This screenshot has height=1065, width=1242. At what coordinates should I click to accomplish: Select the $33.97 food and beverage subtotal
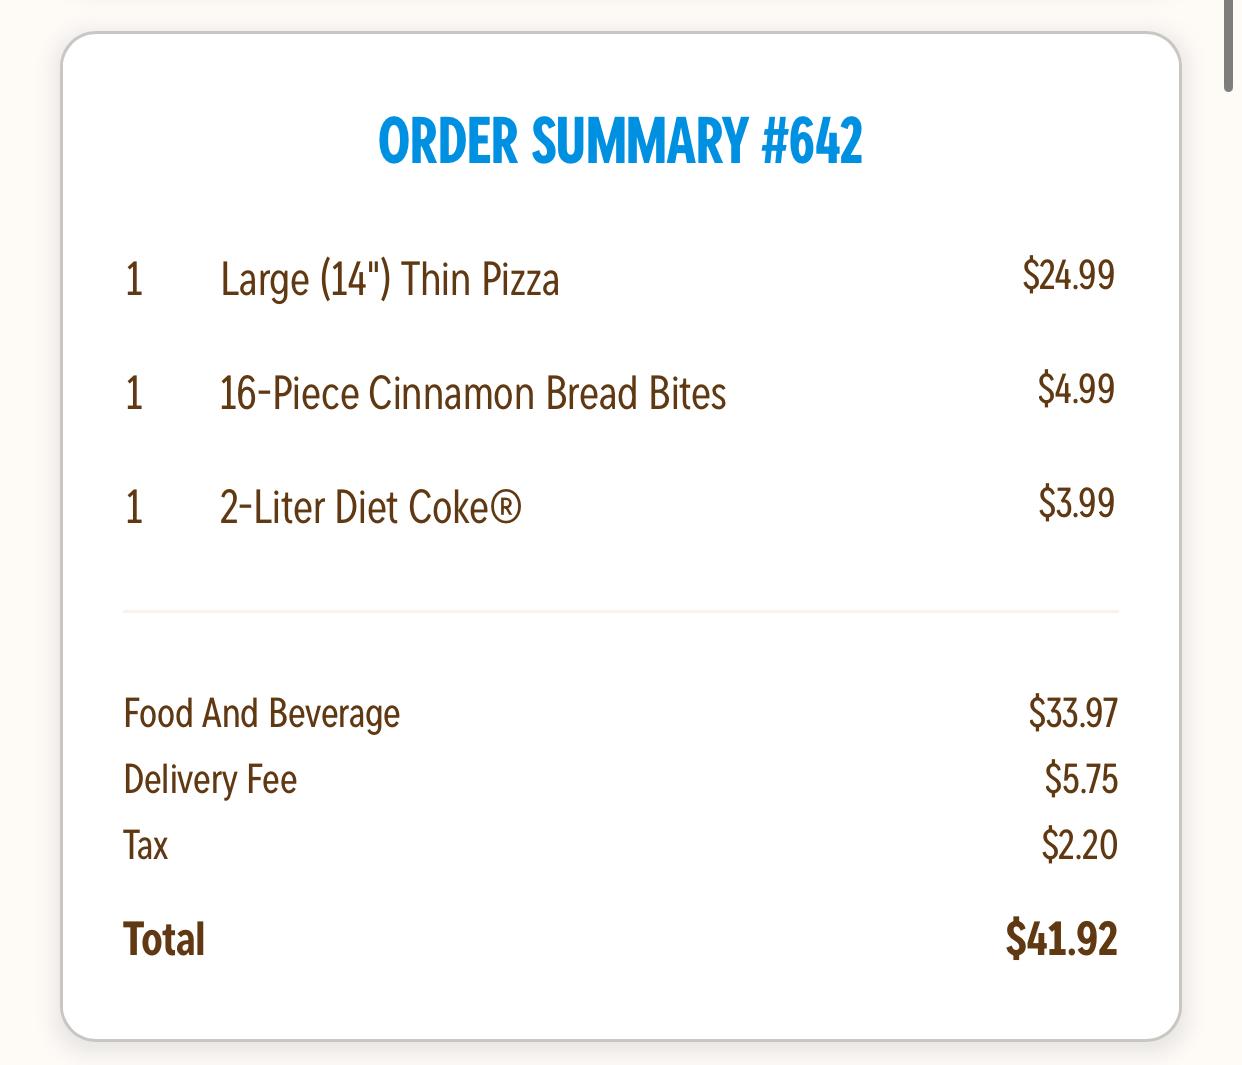[1073, 712]
